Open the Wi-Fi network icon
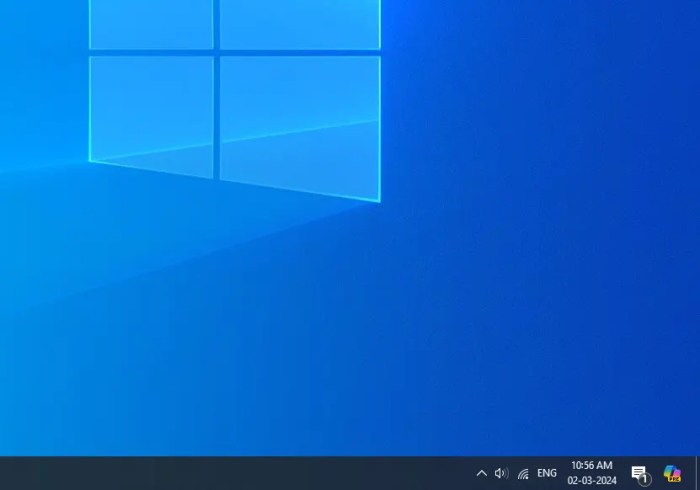 523,473
